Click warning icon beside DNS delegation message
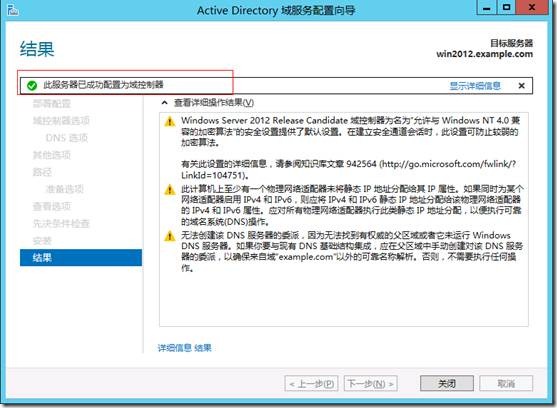This screenshot has height=408, width=557. click(x=170, y=236)
